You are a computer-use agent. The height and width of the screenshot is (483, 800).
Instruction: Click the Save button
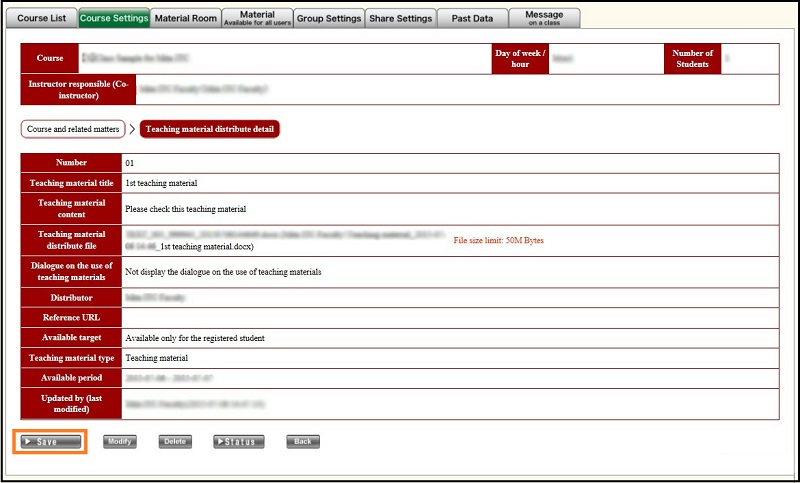pyautogui.click(x=50, y=441)
